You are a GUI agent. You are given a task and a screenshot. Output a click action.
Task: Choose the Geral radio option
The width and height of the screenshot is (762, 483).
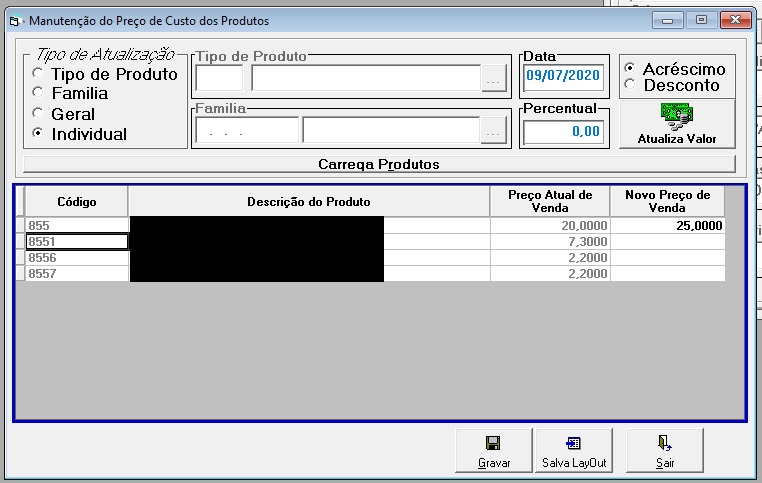(x=37, y=113)
